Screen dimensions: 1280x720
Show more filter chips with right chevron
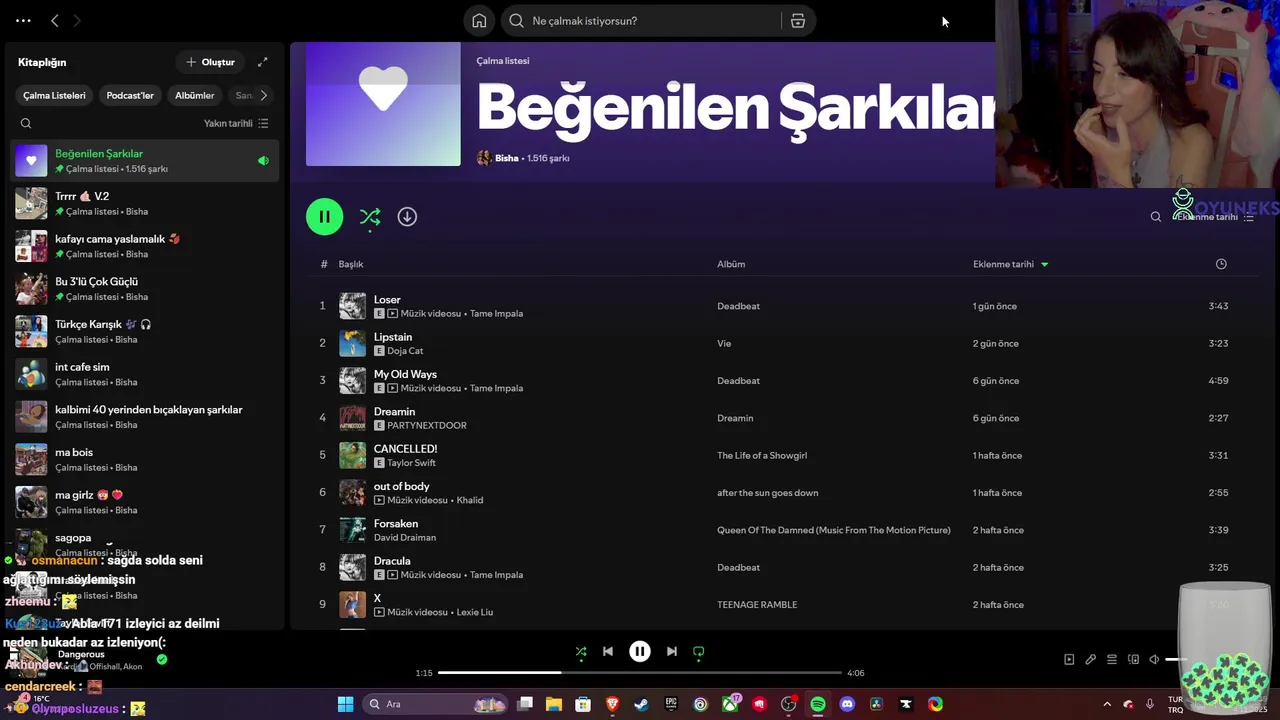tap(264, 95)
